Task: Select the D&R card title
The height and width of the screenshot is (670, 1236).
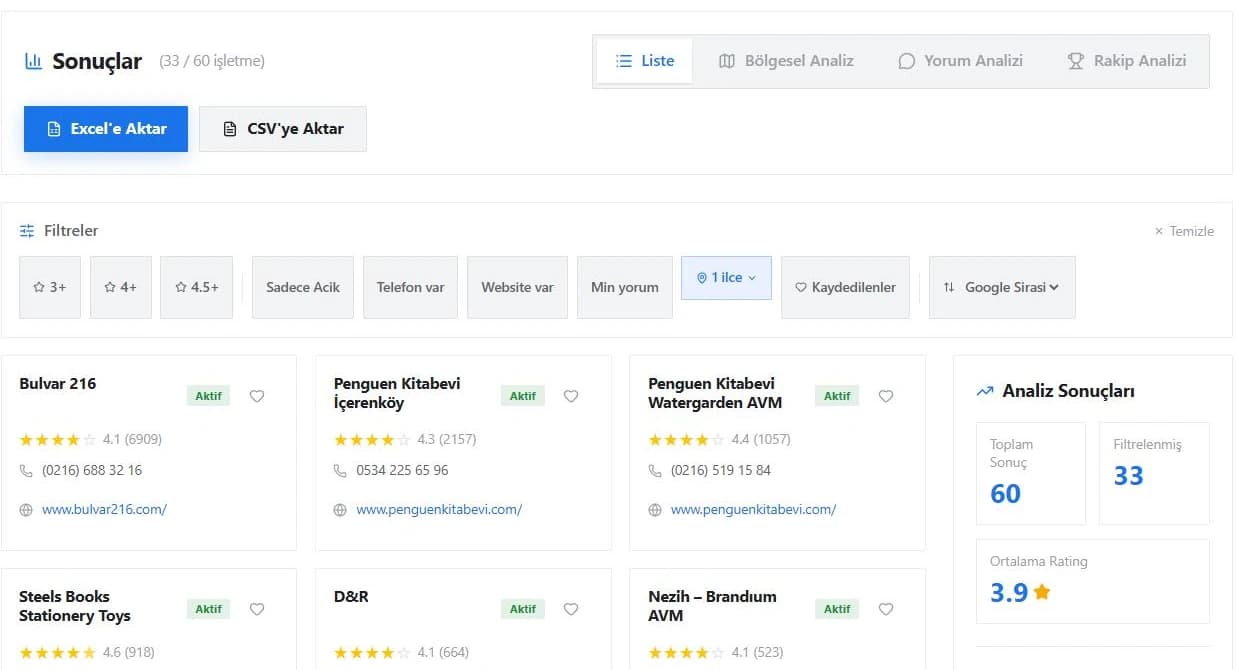Action: click(x=351, y=597)
